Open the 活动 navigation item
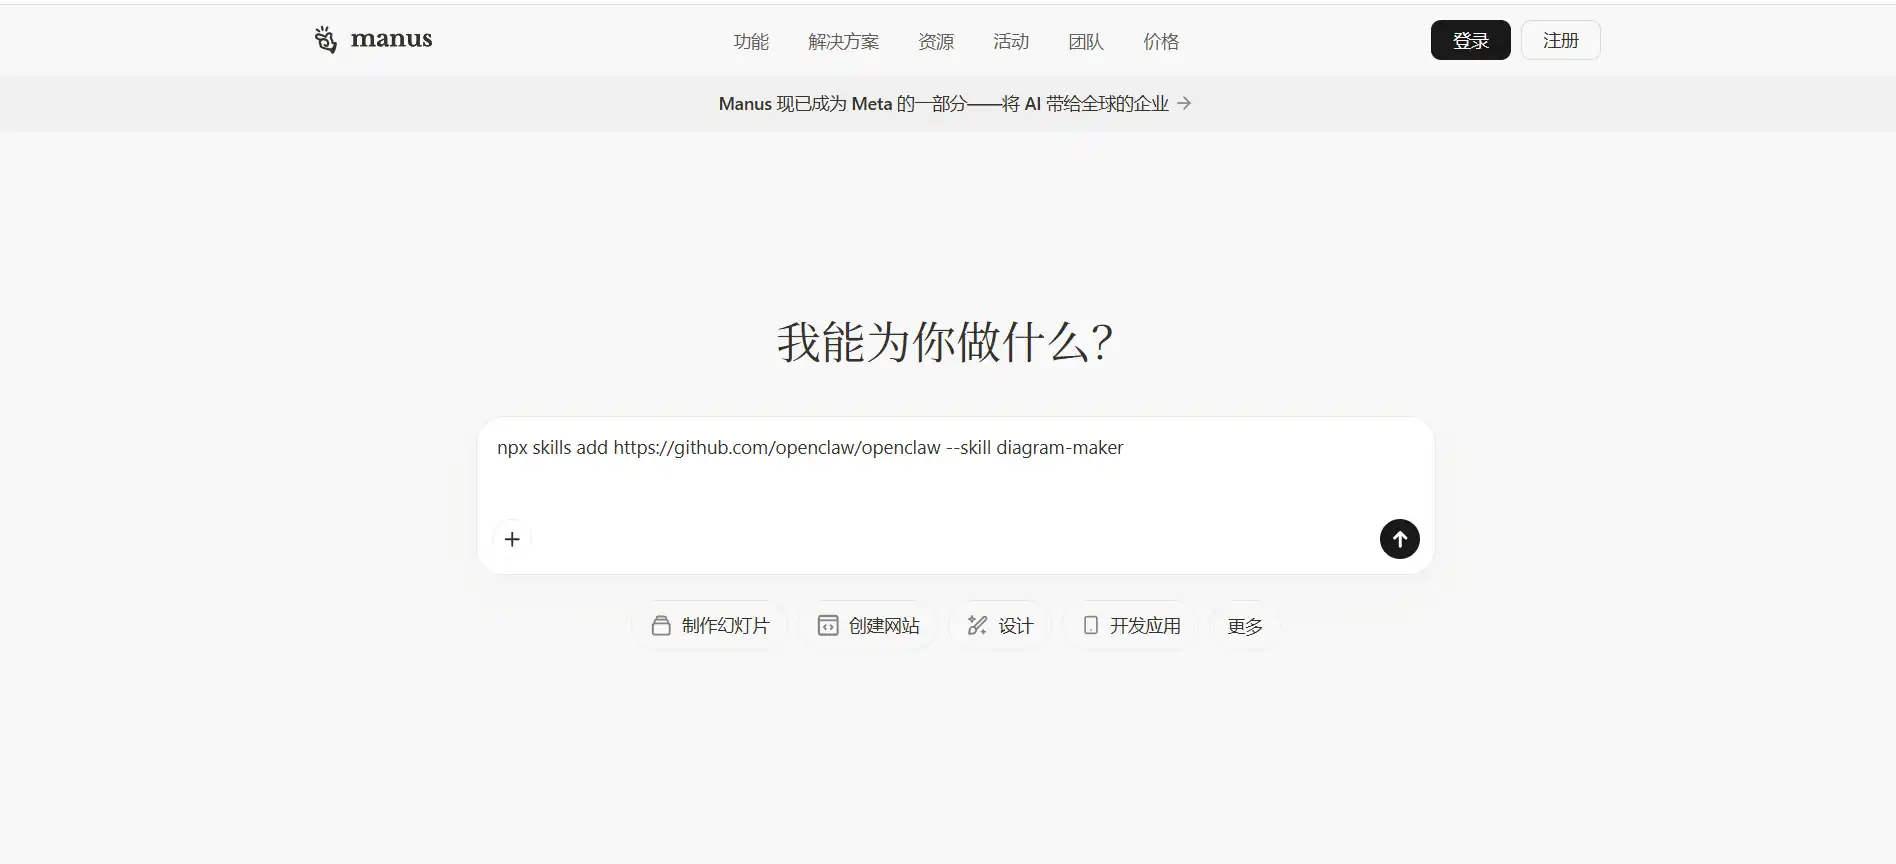This screenshot has height=864, width=1896. pyautogui.click(x=1011, y=41)
